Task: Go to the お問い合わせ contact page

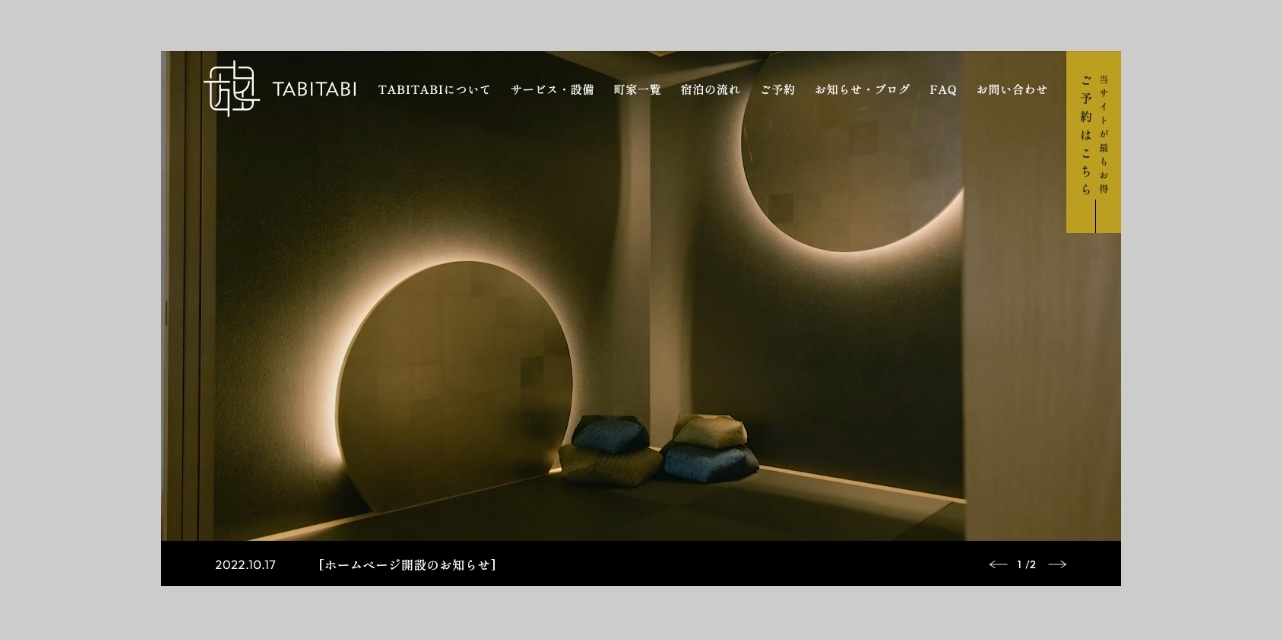Action: tap(1012, 90)
